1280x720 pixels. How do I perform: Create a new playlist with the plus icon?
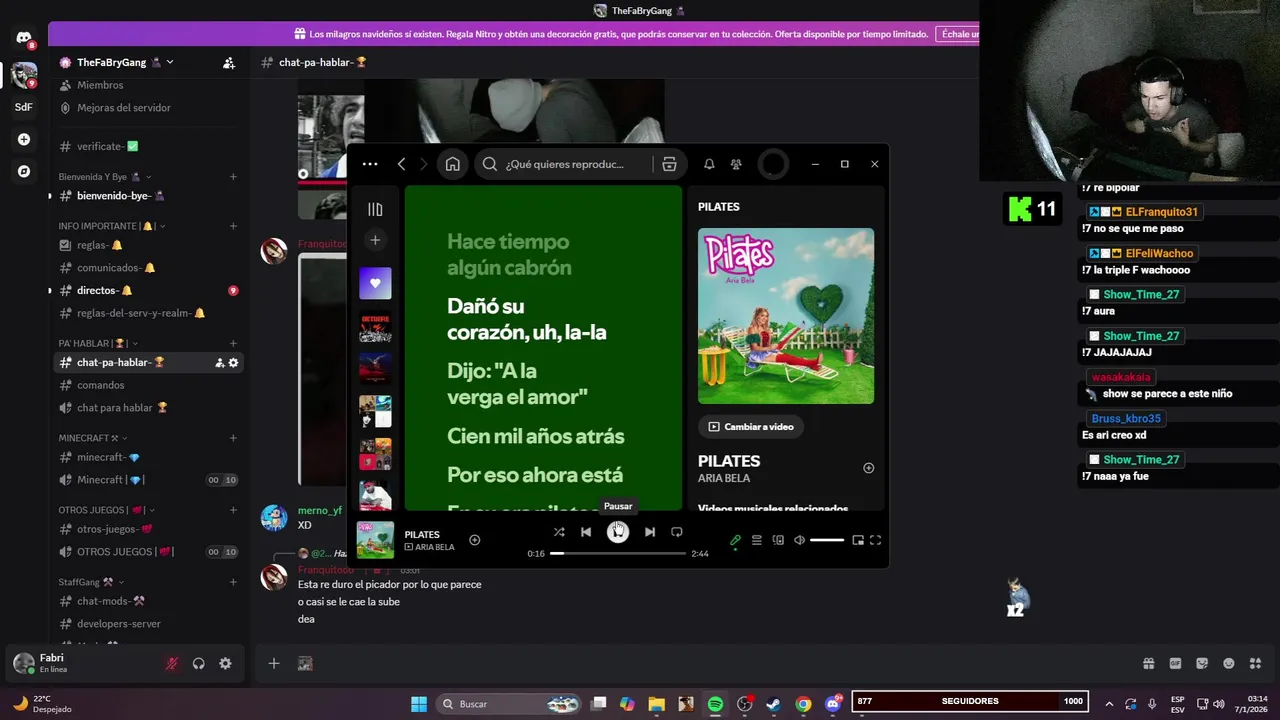(x=375, y=240)
